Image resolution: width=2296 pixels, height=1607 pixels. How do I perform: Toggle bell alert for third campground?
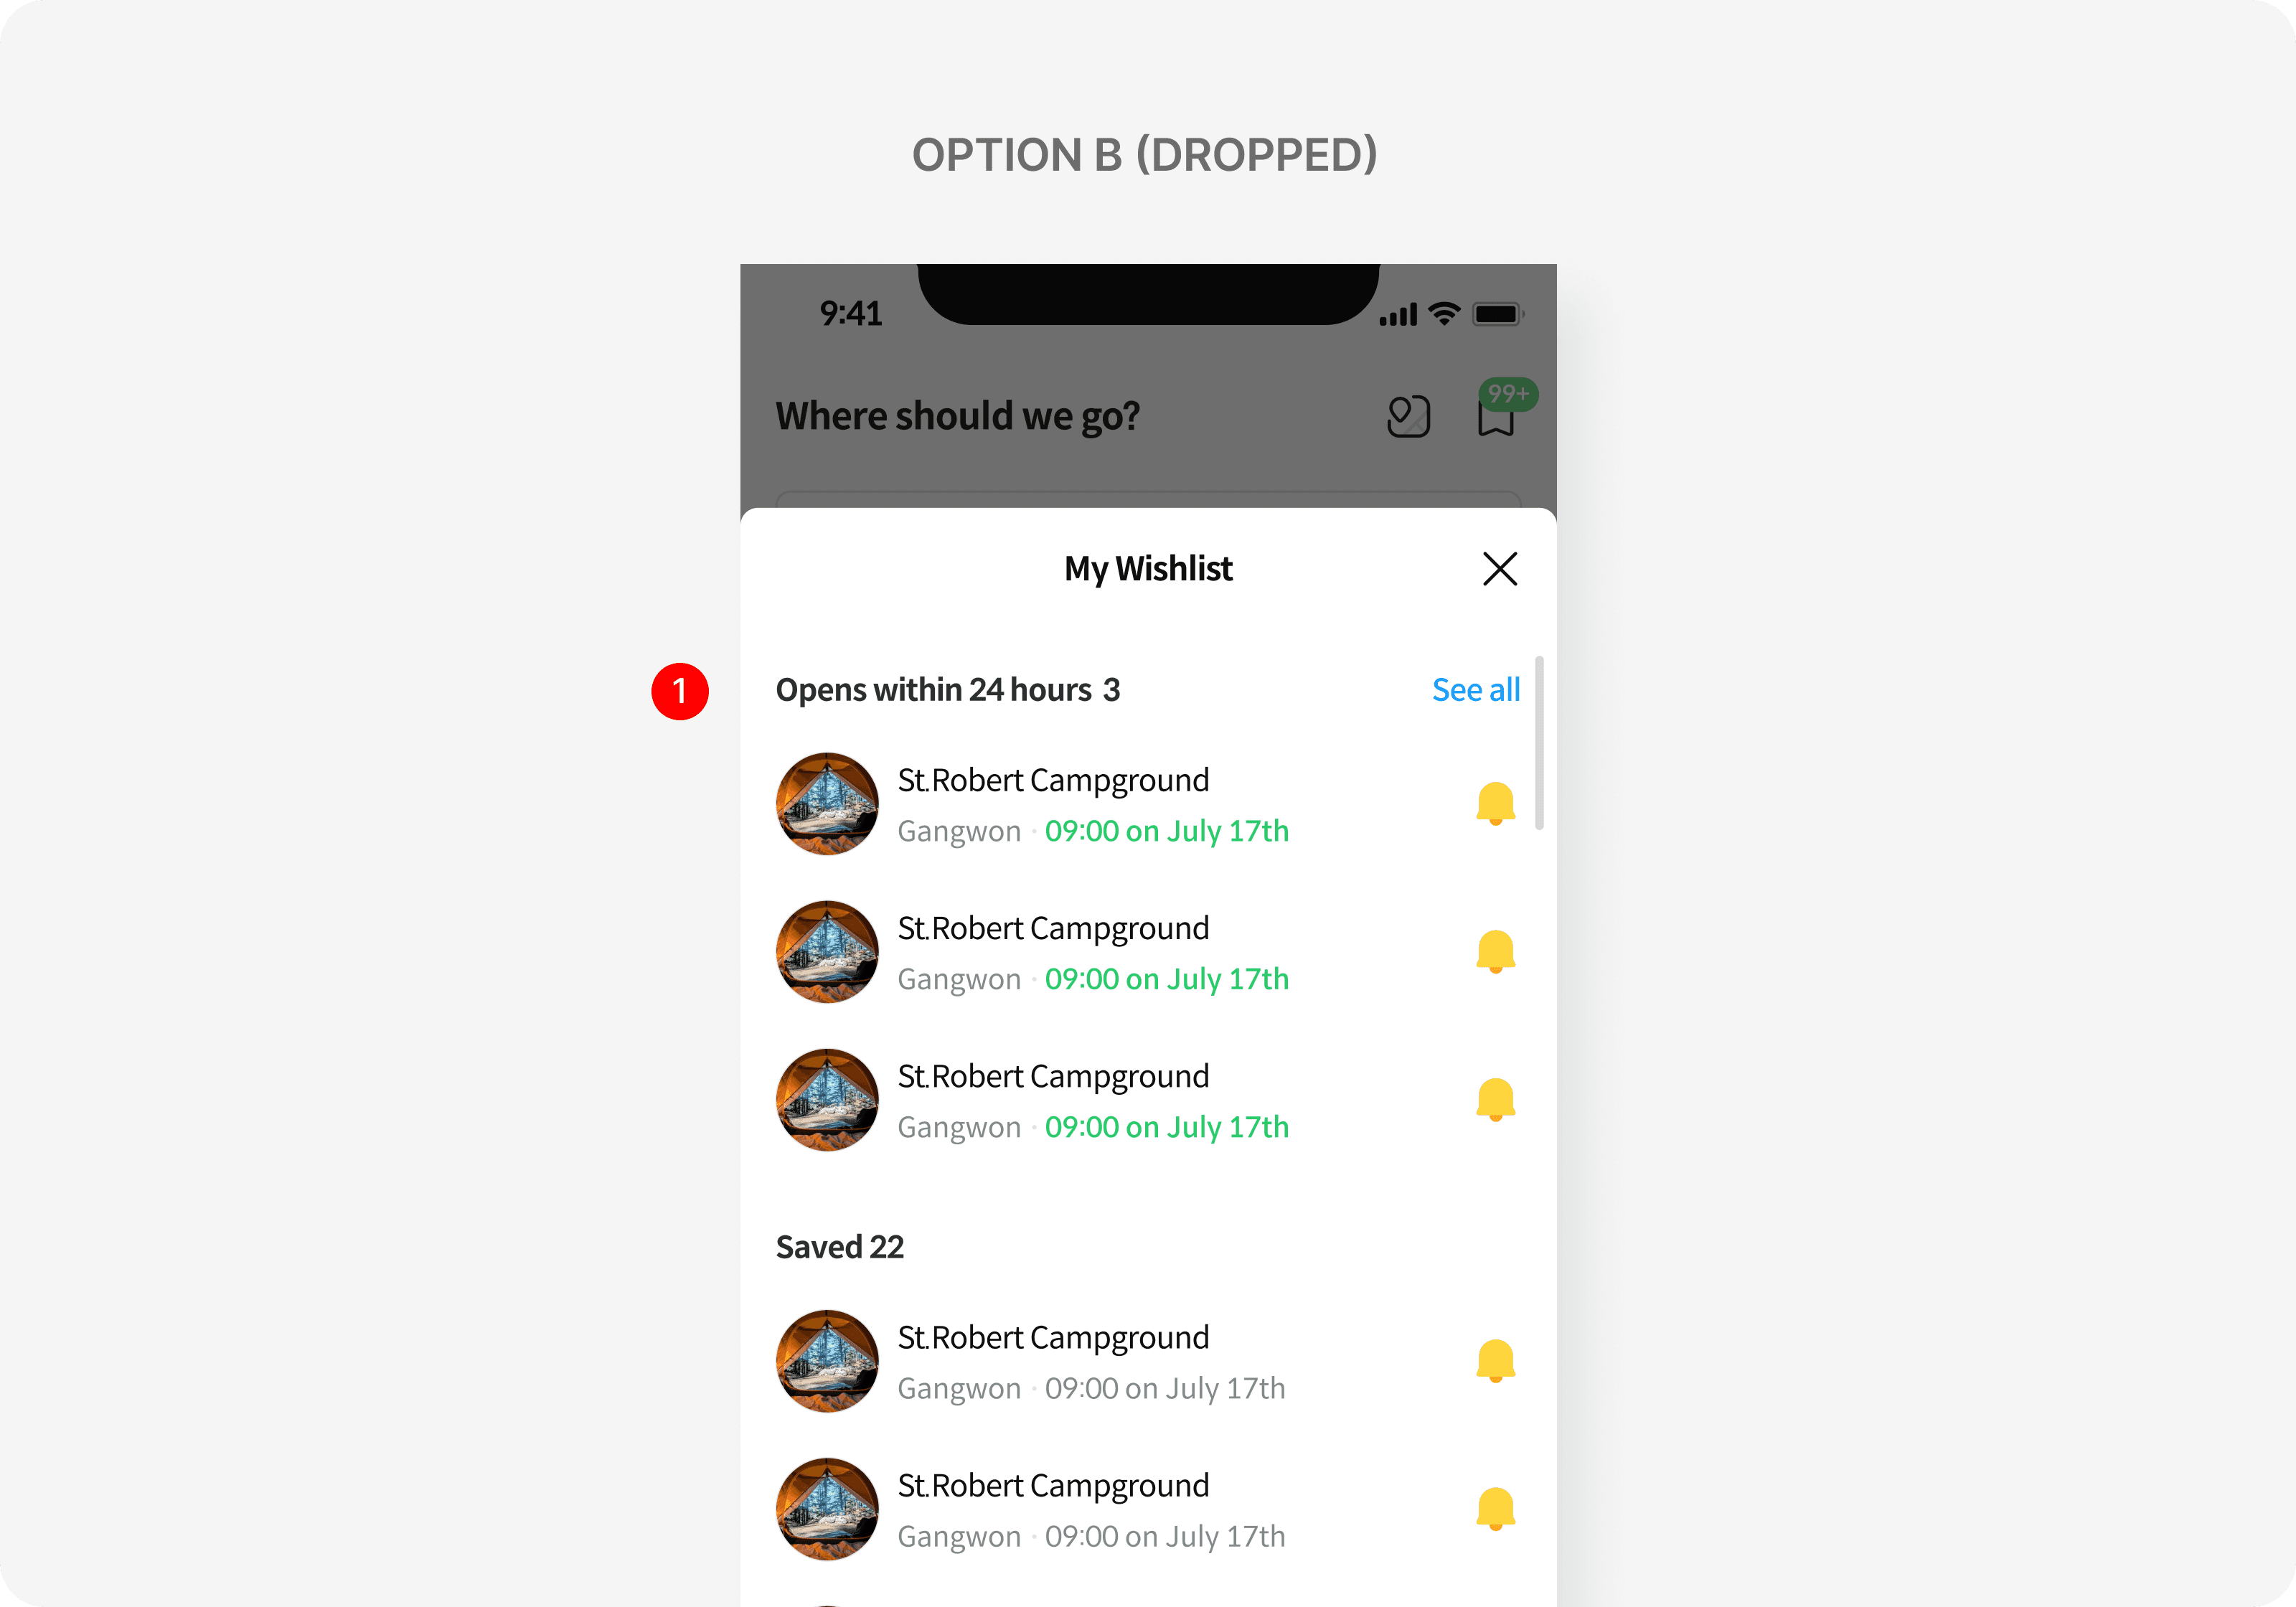[x=1495, y=1100]
